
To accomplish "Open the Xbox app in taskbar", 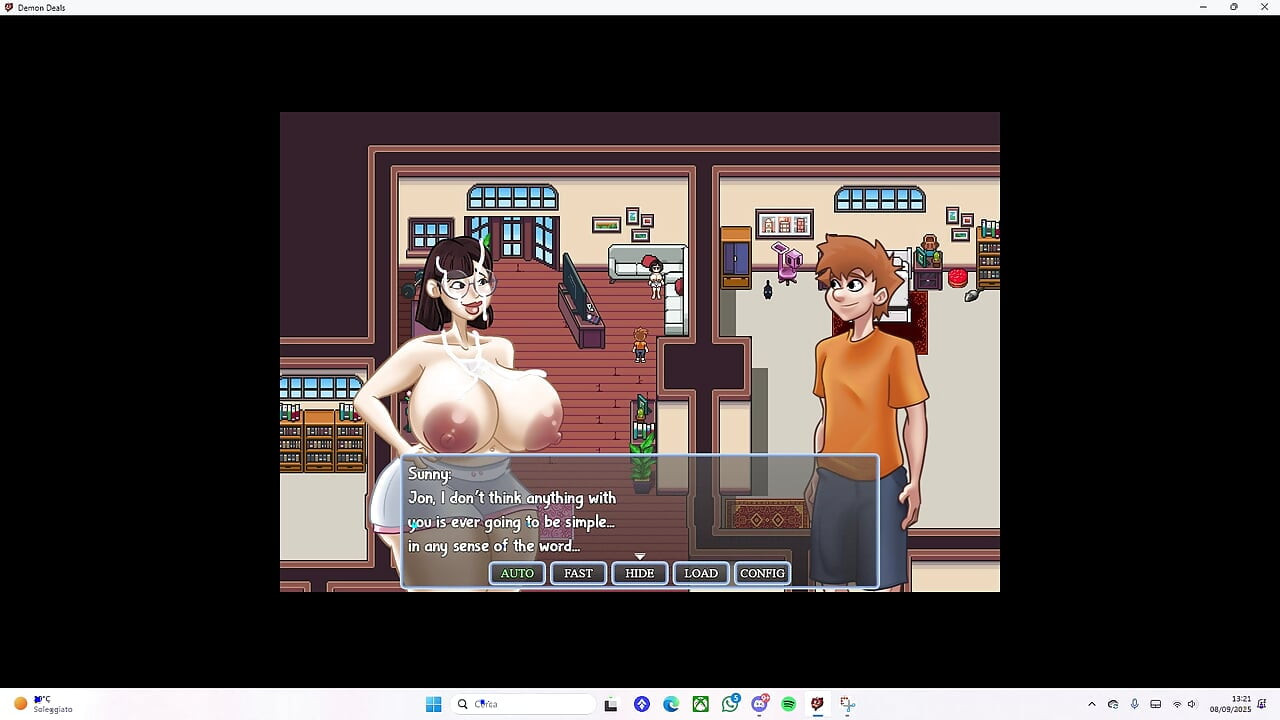I will coord(701,704).
